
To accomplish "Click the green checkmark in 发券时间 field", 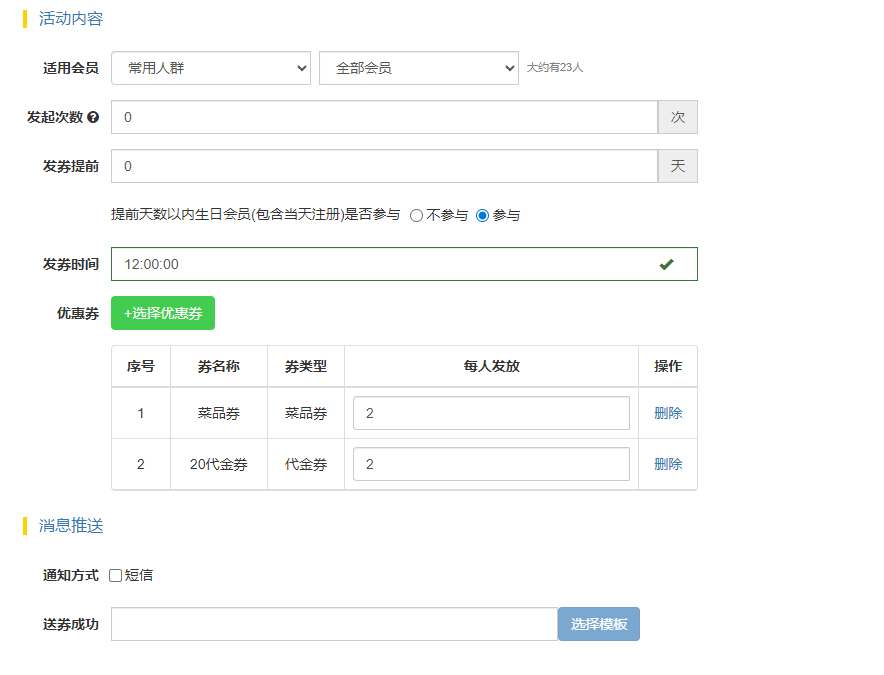I will point(666,264).
